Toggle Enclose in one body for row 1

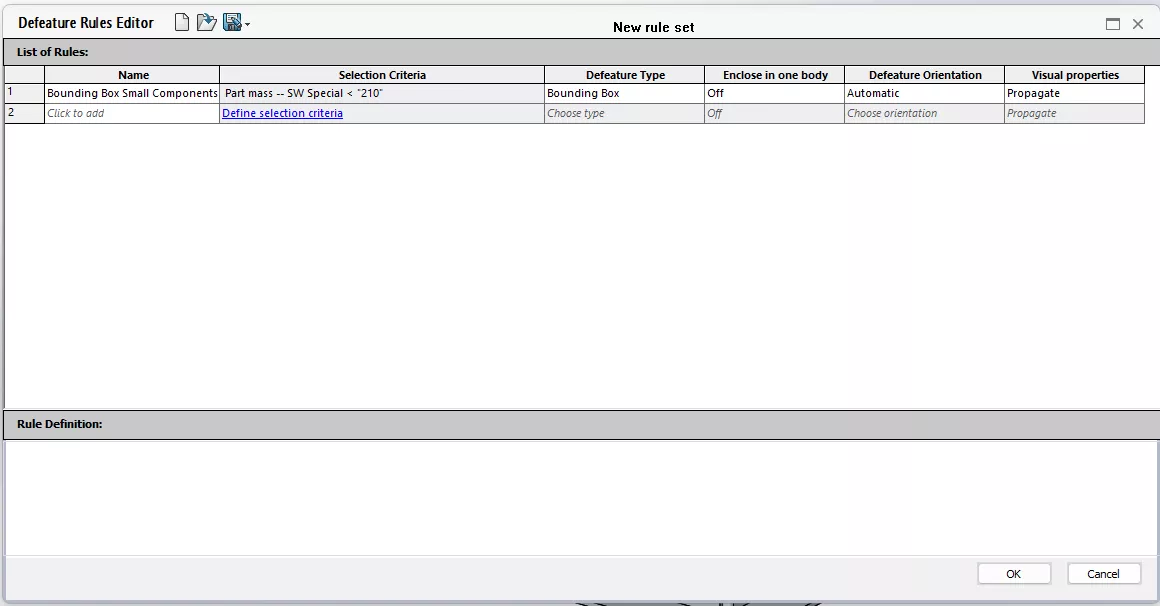tap(774, 93)
